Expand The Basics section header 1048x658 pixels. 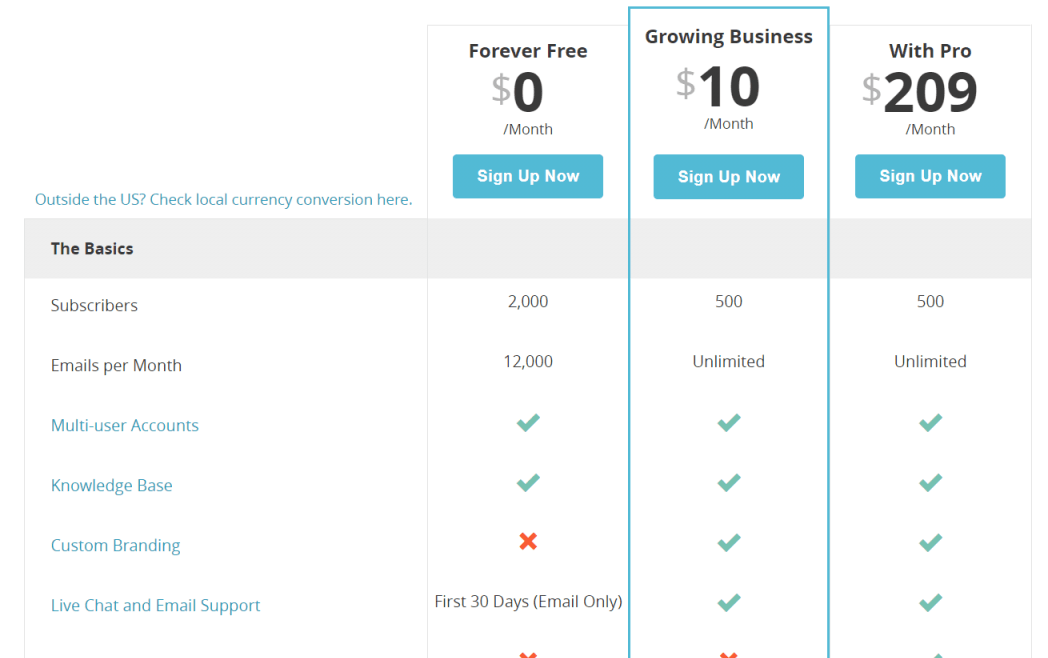point(91,248)
